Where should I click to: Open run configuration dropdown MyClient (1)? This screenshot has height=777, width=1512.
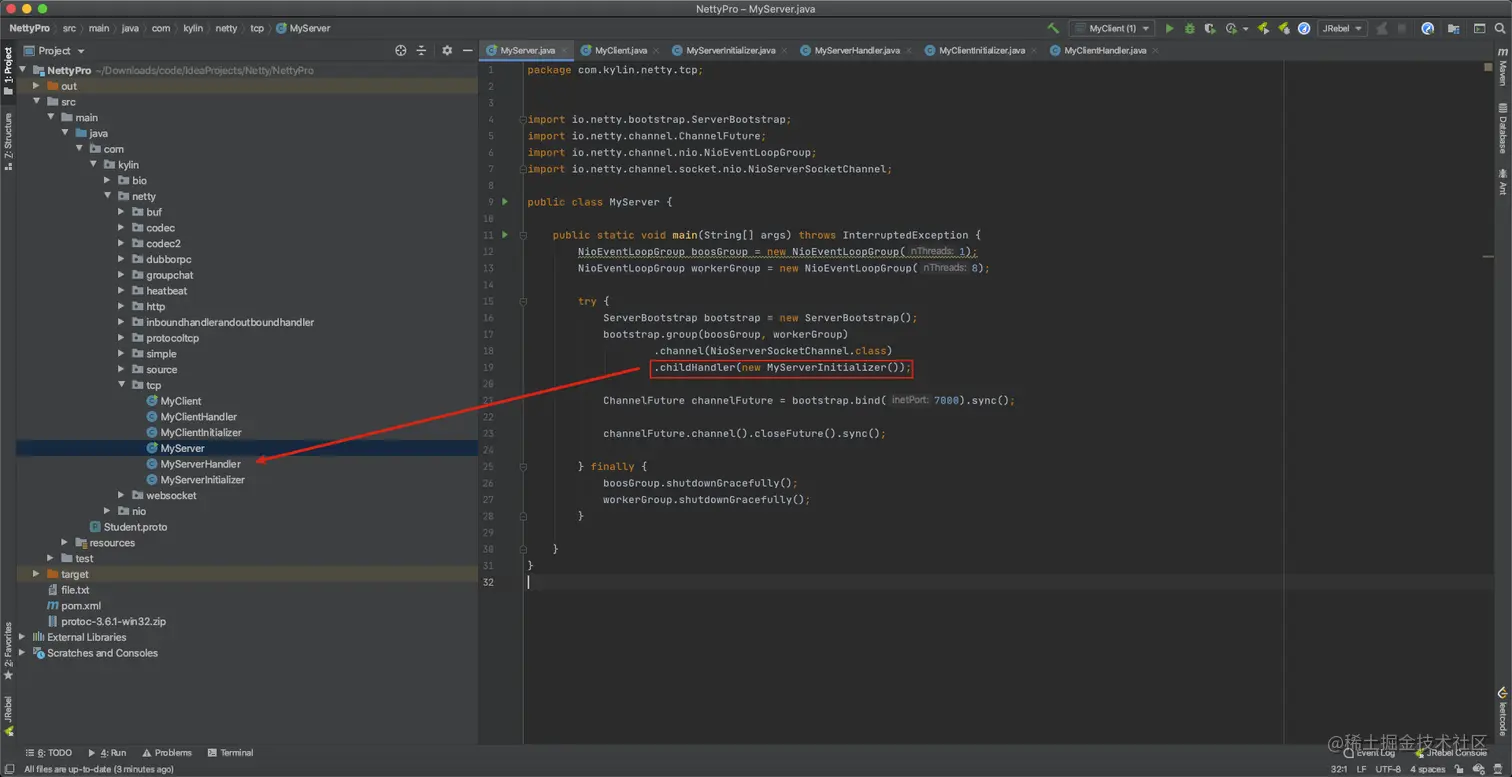point(1112,28)
